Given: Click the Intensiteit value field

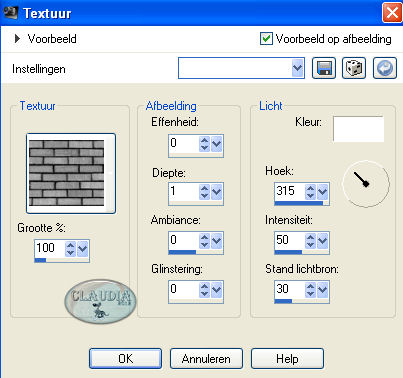Looking at the screenshot, I should point(289,241).
